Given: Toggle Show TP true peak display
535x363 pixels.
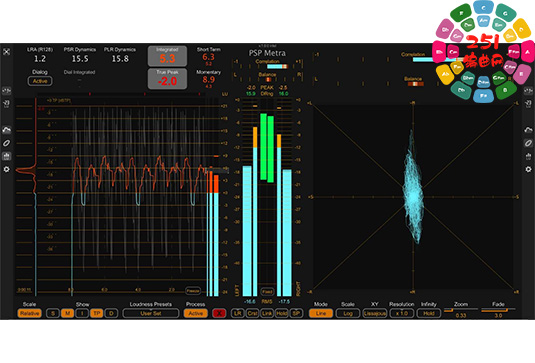Looking at the screenshot, I should click(97, 313).
